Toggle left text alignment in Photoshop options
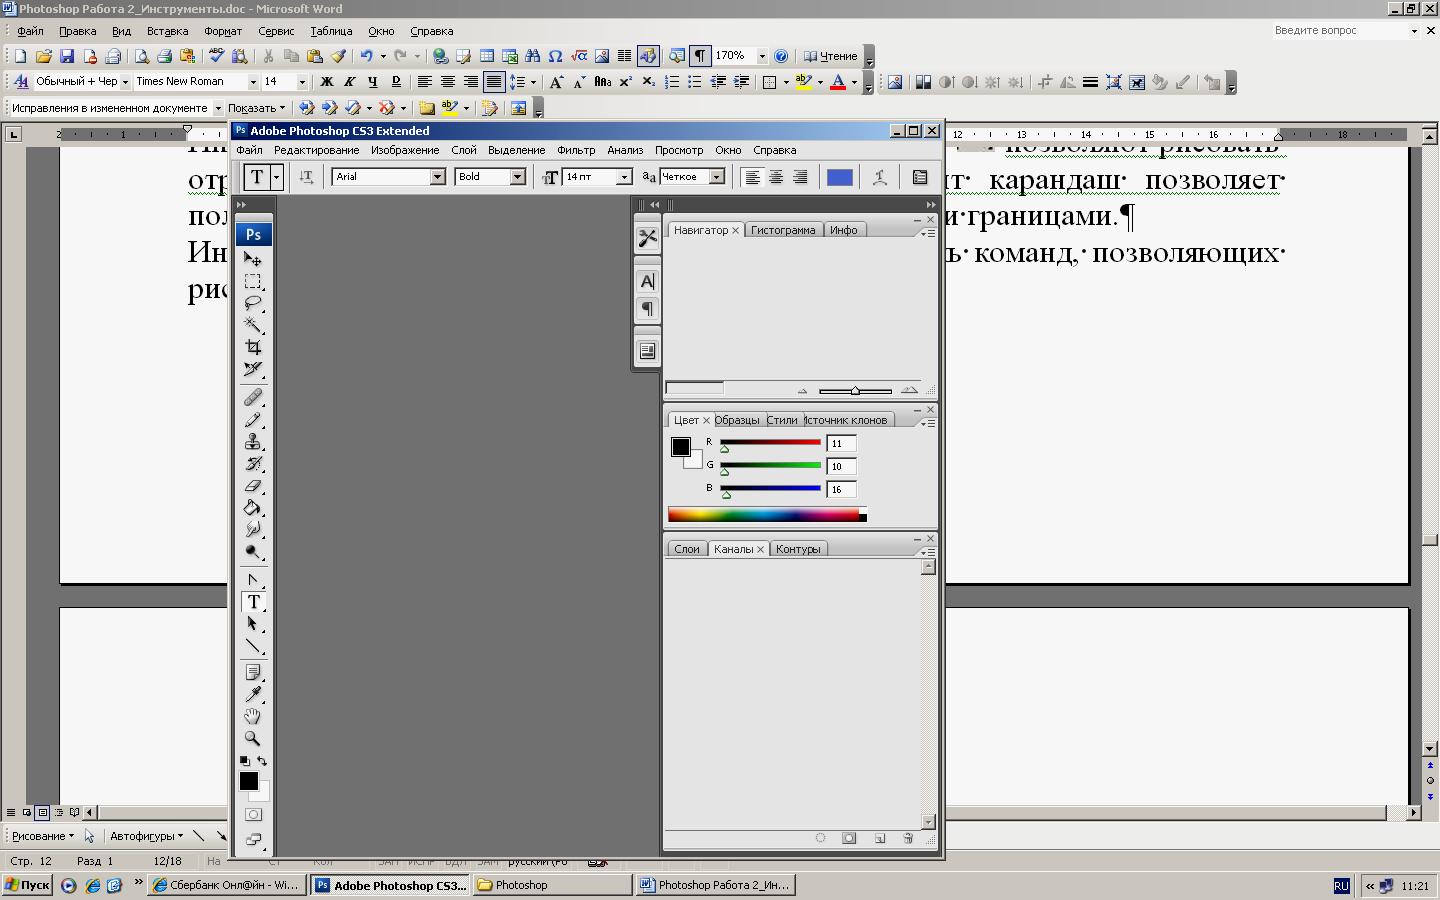This screenshot has height=900, width=1440. tap(752, 177)
